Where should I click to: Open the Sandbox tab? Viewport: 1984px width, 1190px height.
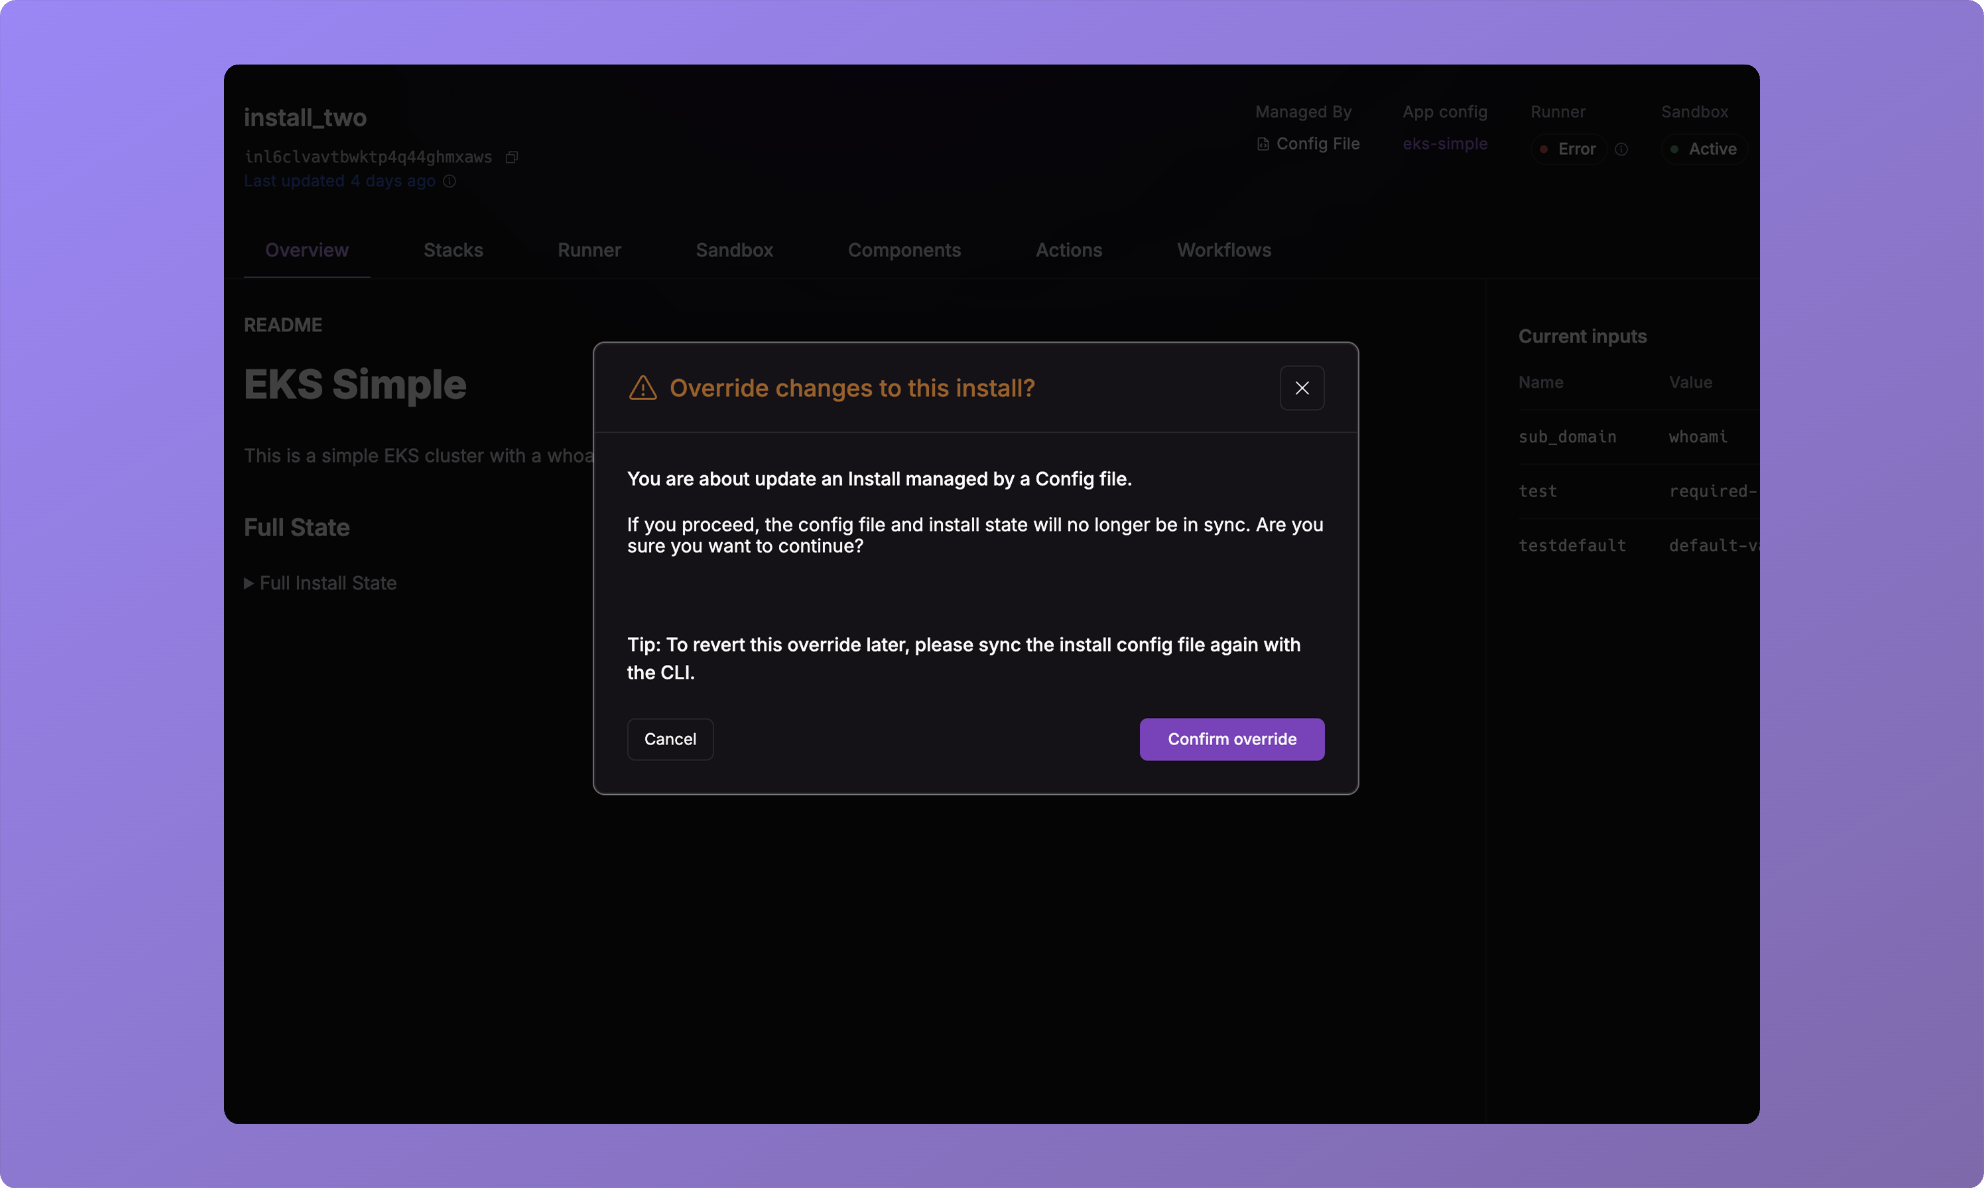pos(734,250)
